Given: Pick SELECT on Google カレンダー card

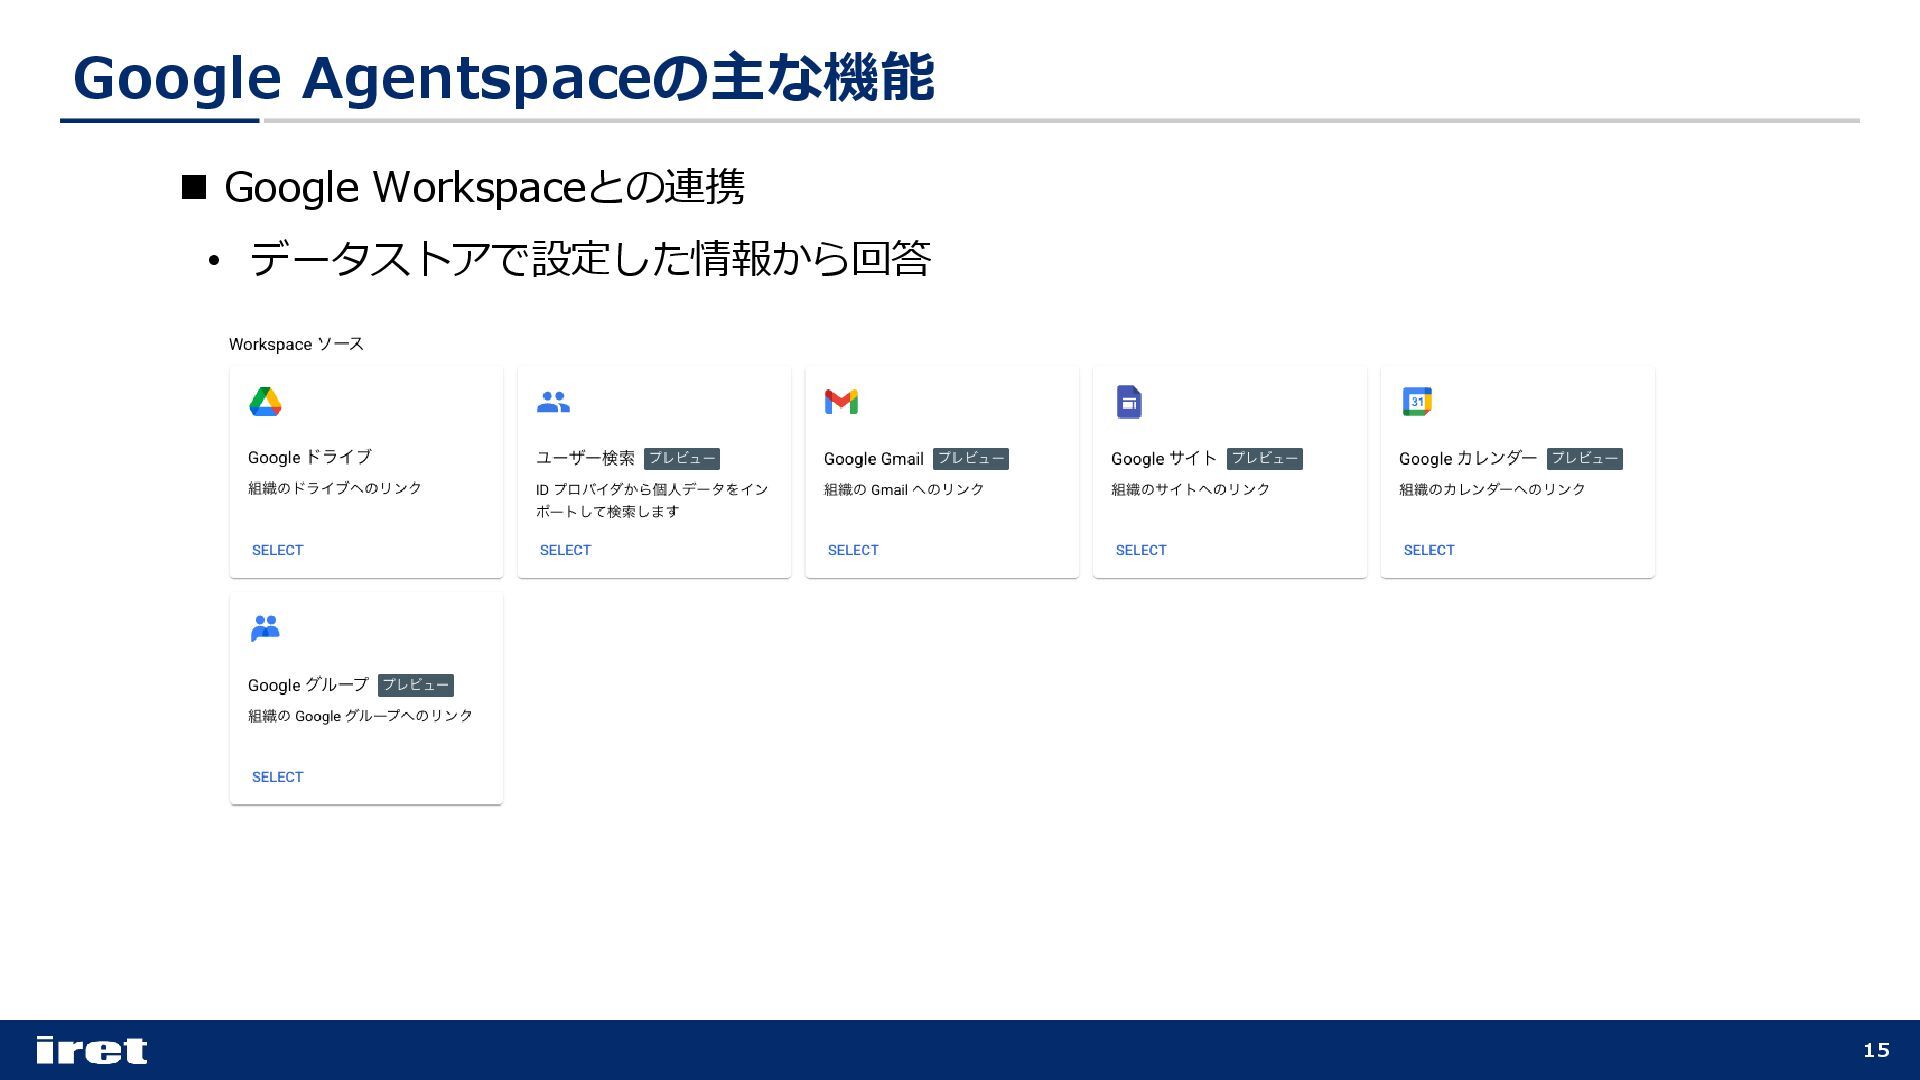Looking at the screenshot, I should click(1429, 550).
